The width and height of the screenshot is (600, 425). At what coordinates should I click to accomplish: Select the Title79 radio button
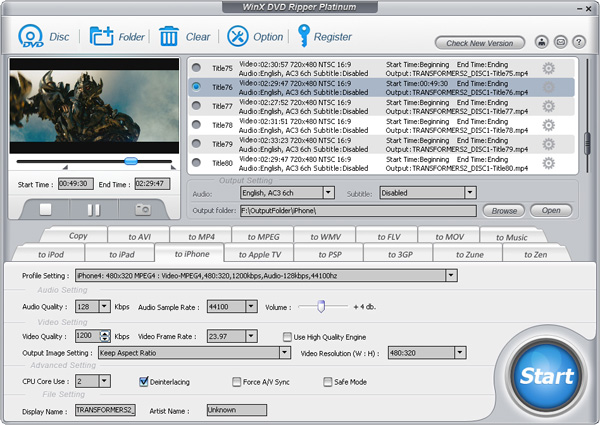pos(196,143)
